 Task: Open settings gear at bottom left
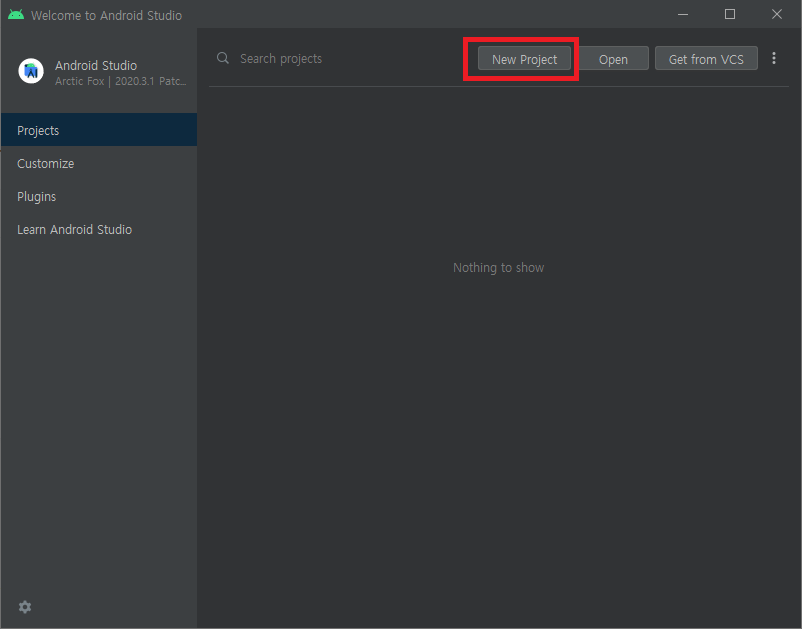pos(25,606)
